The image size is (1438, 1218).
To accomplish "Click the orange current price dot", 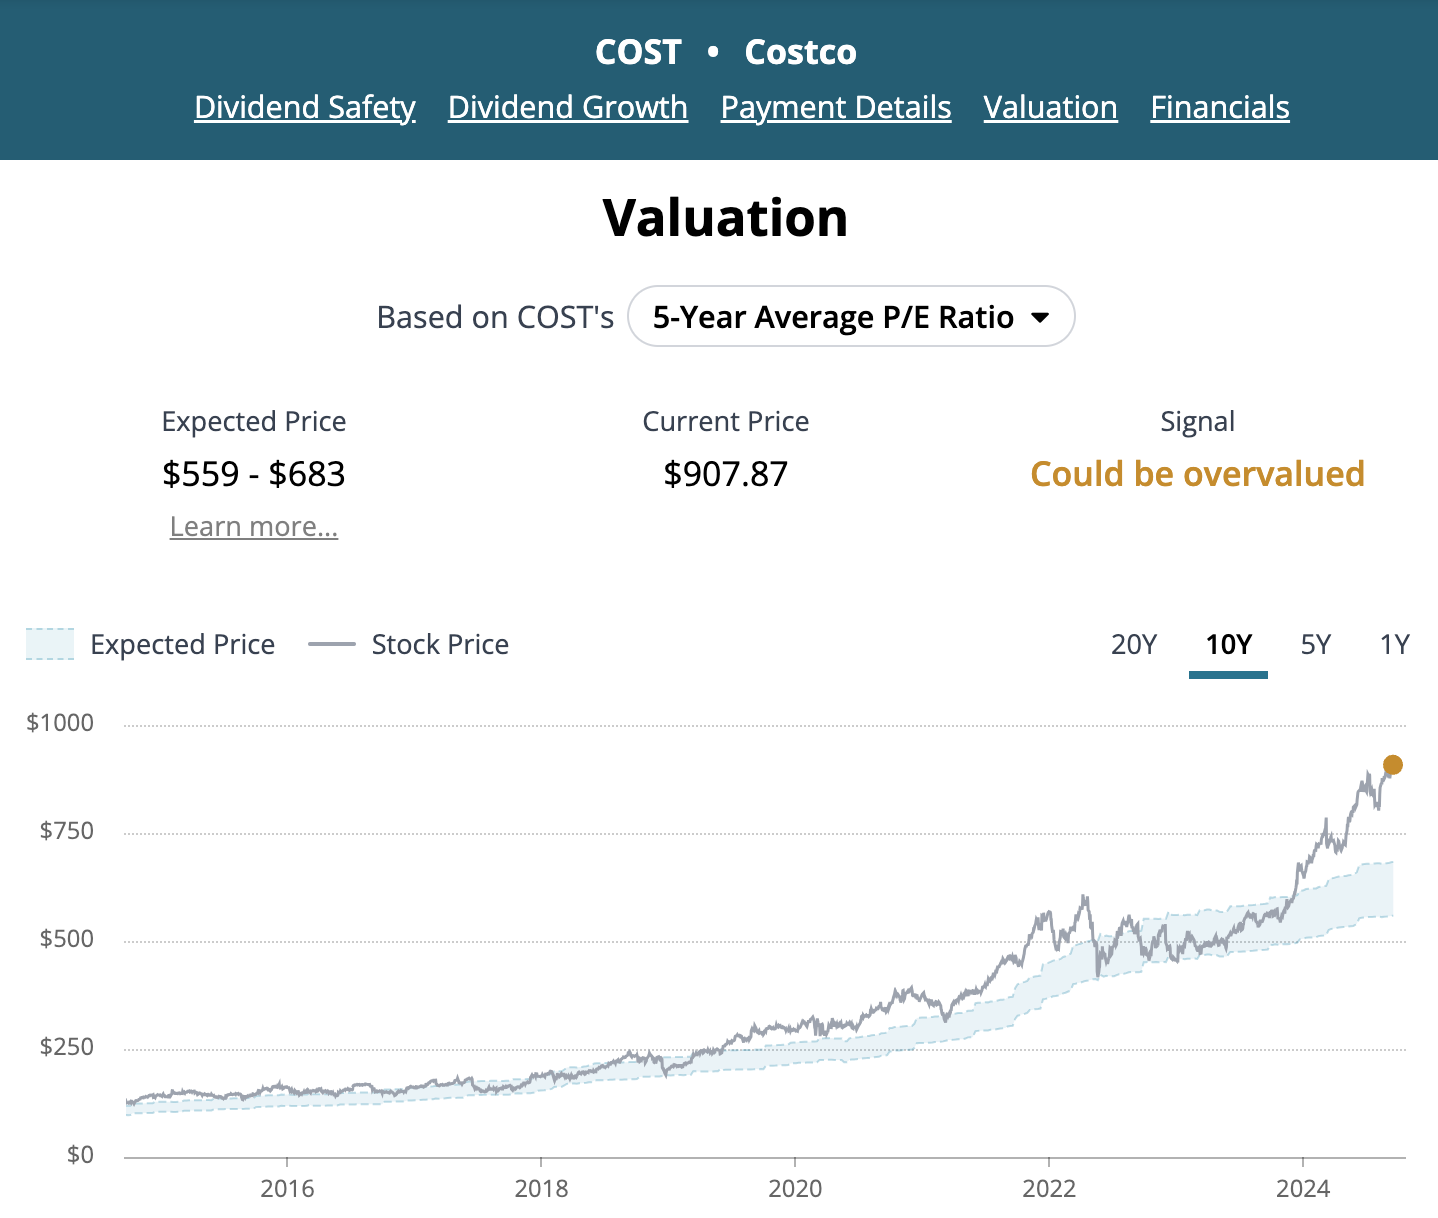I will coord(1393,763).
